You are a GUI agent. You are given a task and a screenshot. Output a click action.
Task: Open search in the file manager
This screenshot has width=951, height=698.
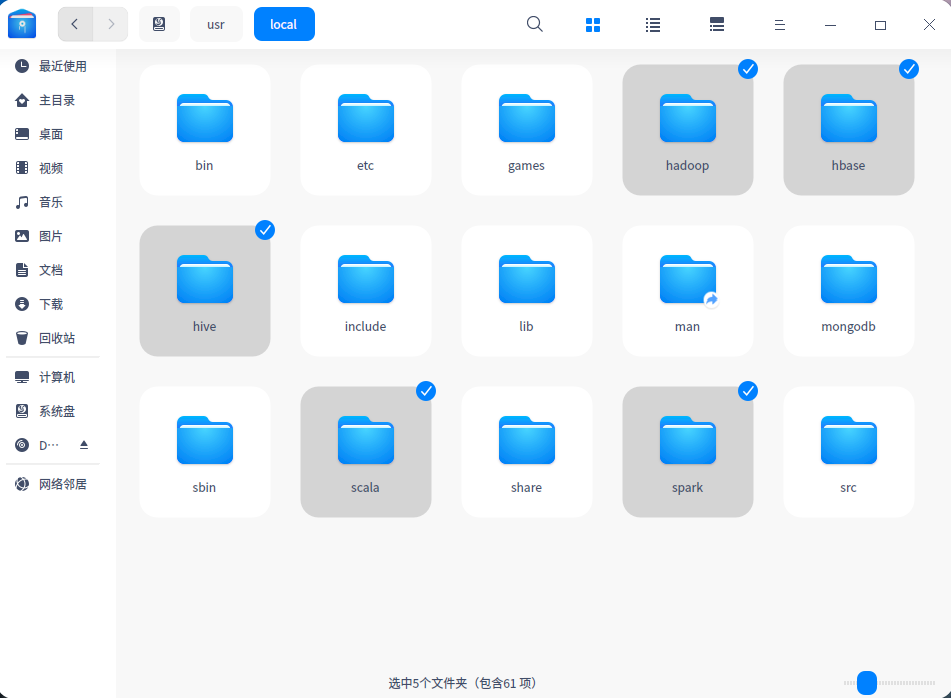pos(534,24)
